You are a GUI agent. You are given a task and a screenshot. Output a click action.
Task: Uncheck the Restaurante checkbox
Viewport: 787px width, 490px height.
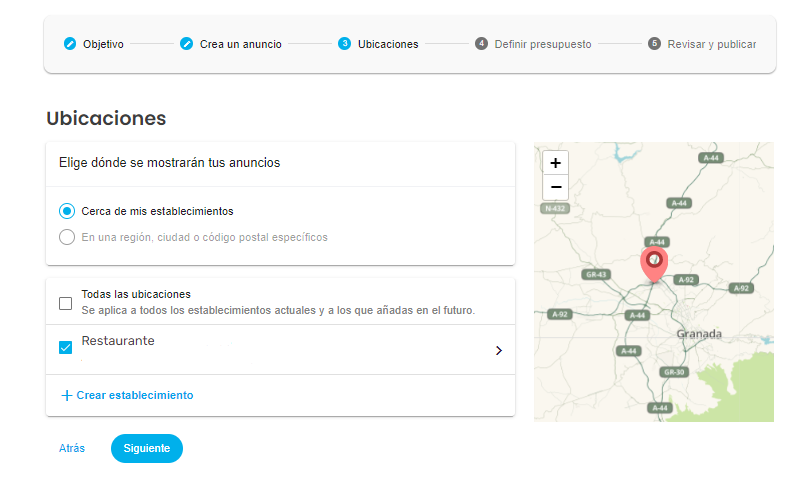[x=66, y=348]
